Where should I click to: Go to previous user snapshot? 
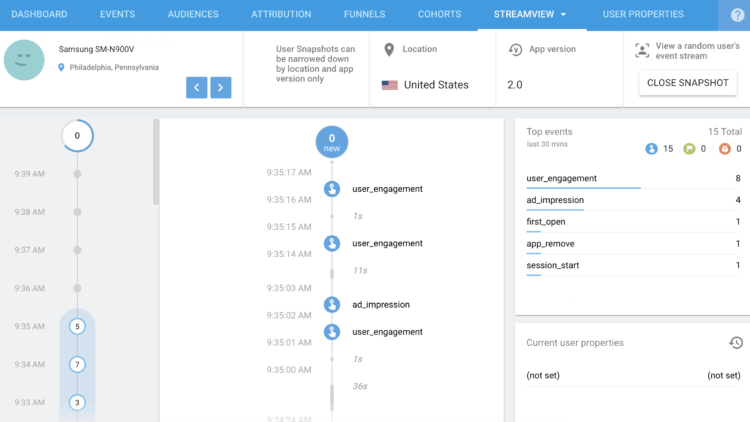point(197,88)
